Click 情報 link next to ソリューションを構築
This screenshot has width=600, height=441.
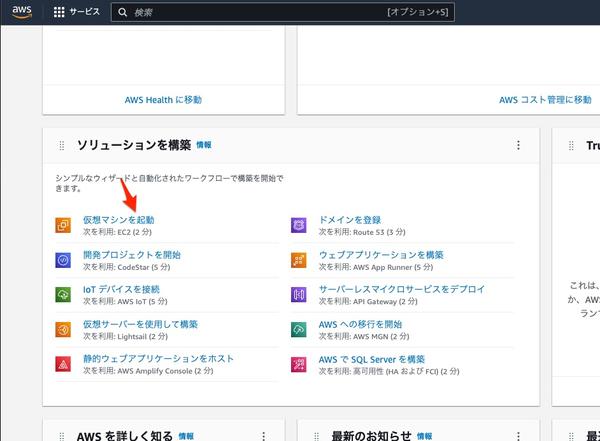coord(204,145)
